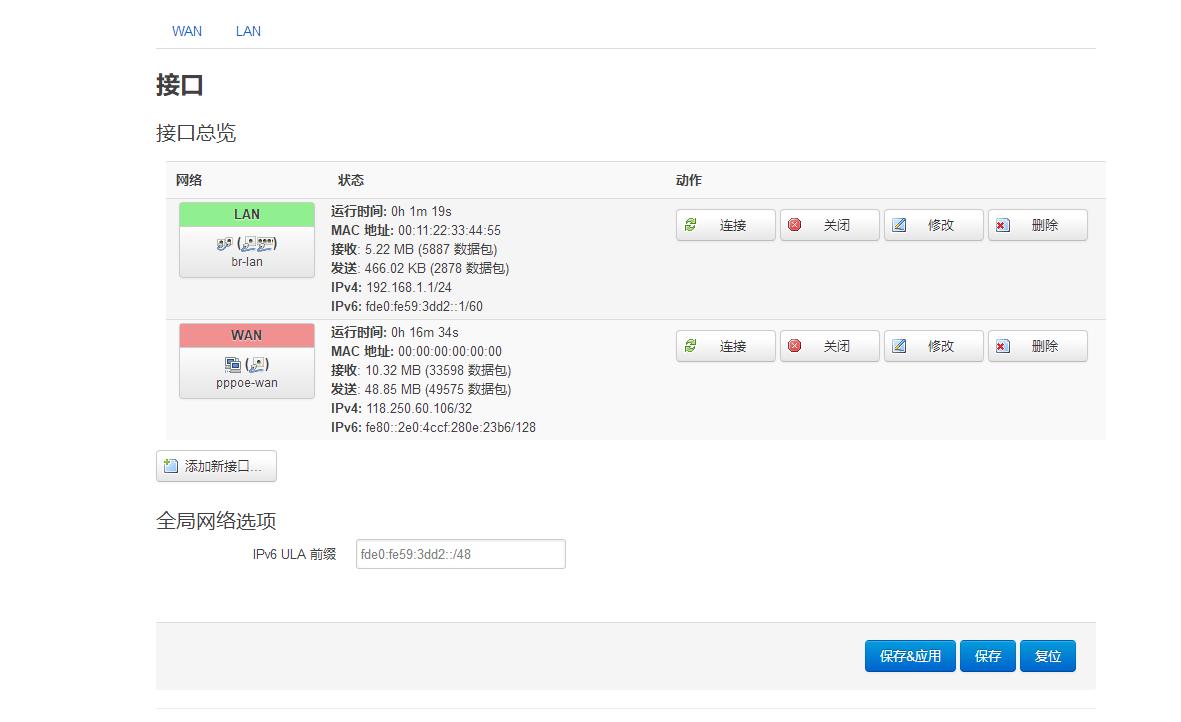The image size is (1181, 722).
Task: Click the green LAN network label box
Action: (246, 213)
